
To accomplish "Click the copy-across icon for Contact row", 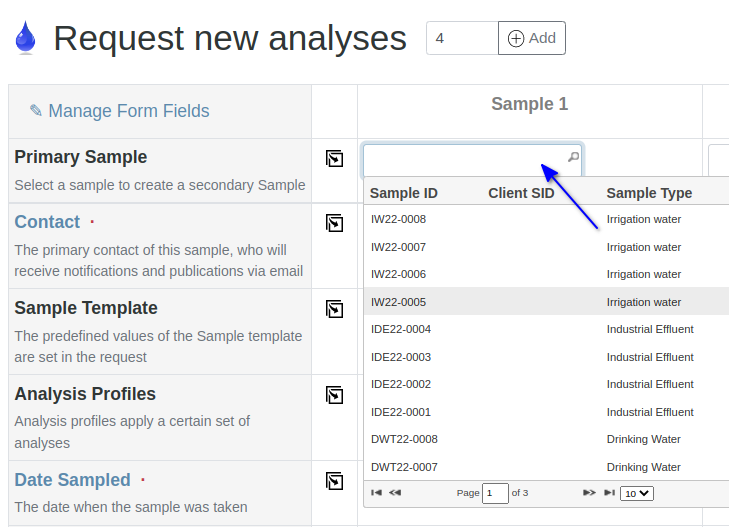I will point(334,222).
